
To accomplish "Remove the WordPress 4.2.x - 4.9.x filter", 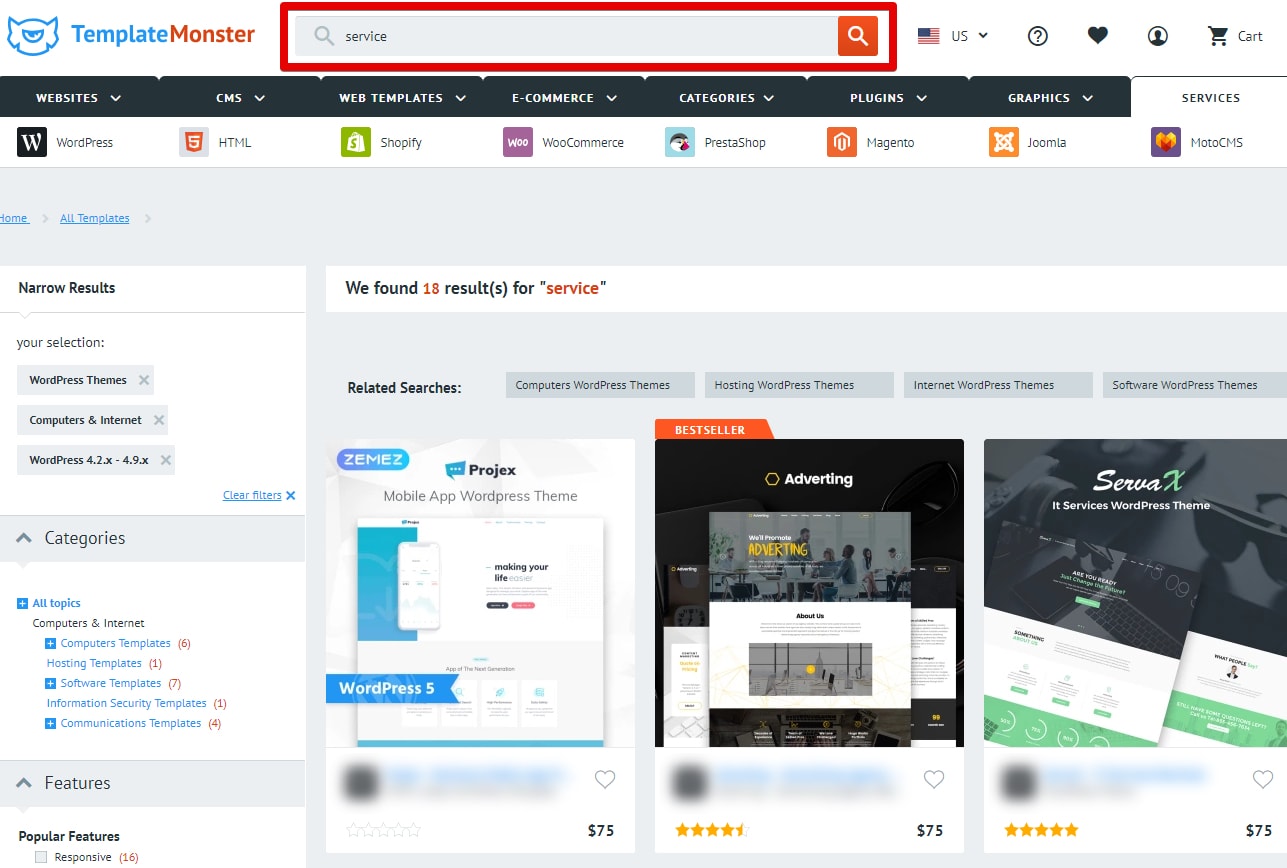I will 166,460.
